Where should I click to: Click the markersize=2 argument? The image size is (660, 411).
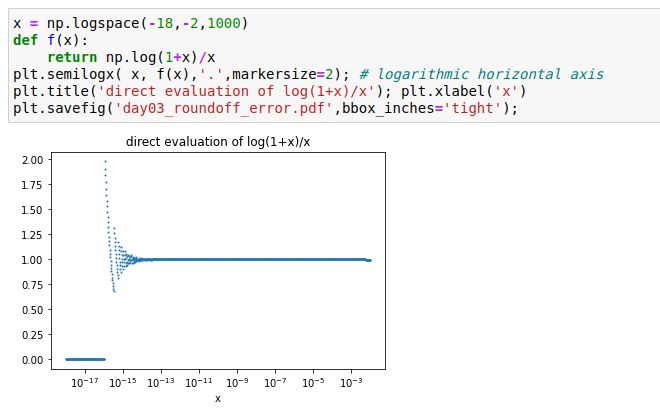tap(280, 74)
